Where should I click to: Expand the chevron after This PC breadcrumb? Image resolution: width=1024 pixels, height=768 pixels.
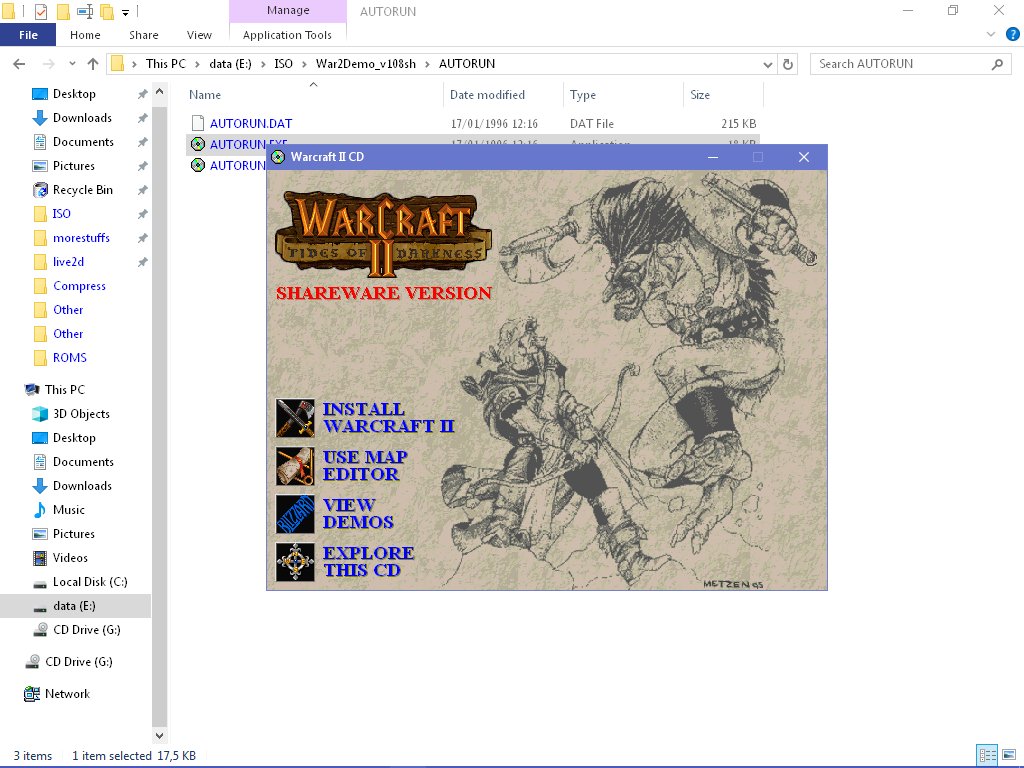[x=197, y=64]
